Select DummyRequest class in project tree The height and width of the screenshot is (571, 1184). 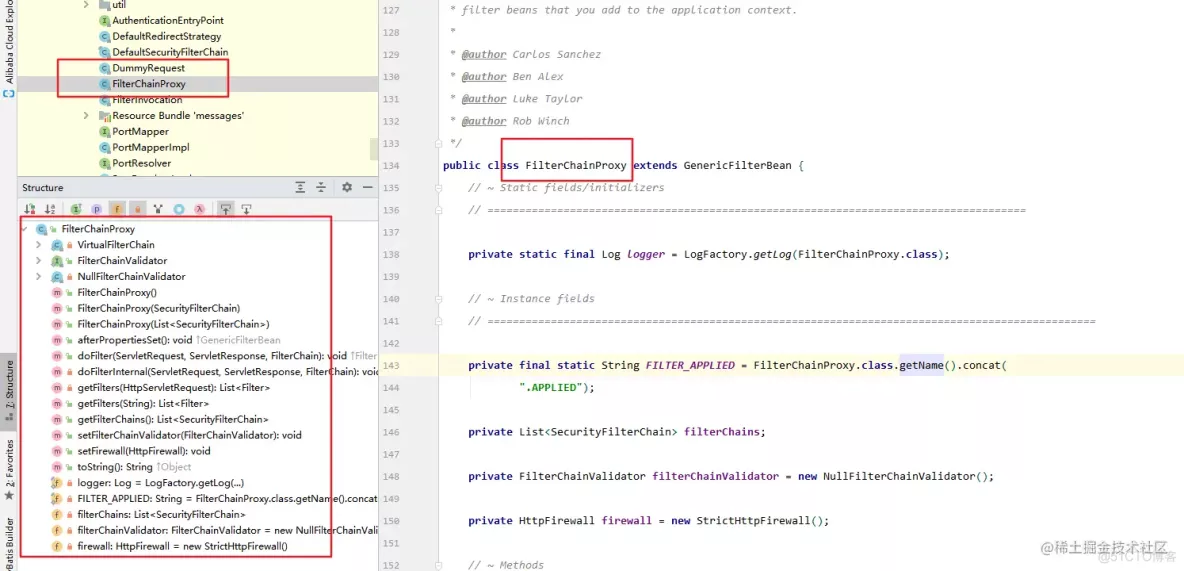pos(148,68)
